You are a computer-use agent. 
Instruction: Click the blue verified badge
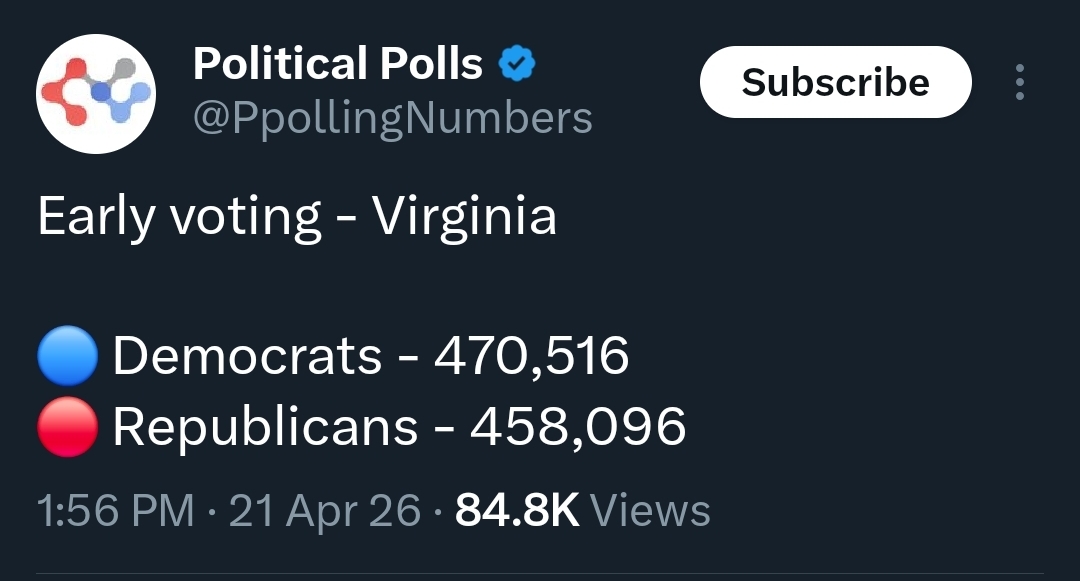click(517, 65)
